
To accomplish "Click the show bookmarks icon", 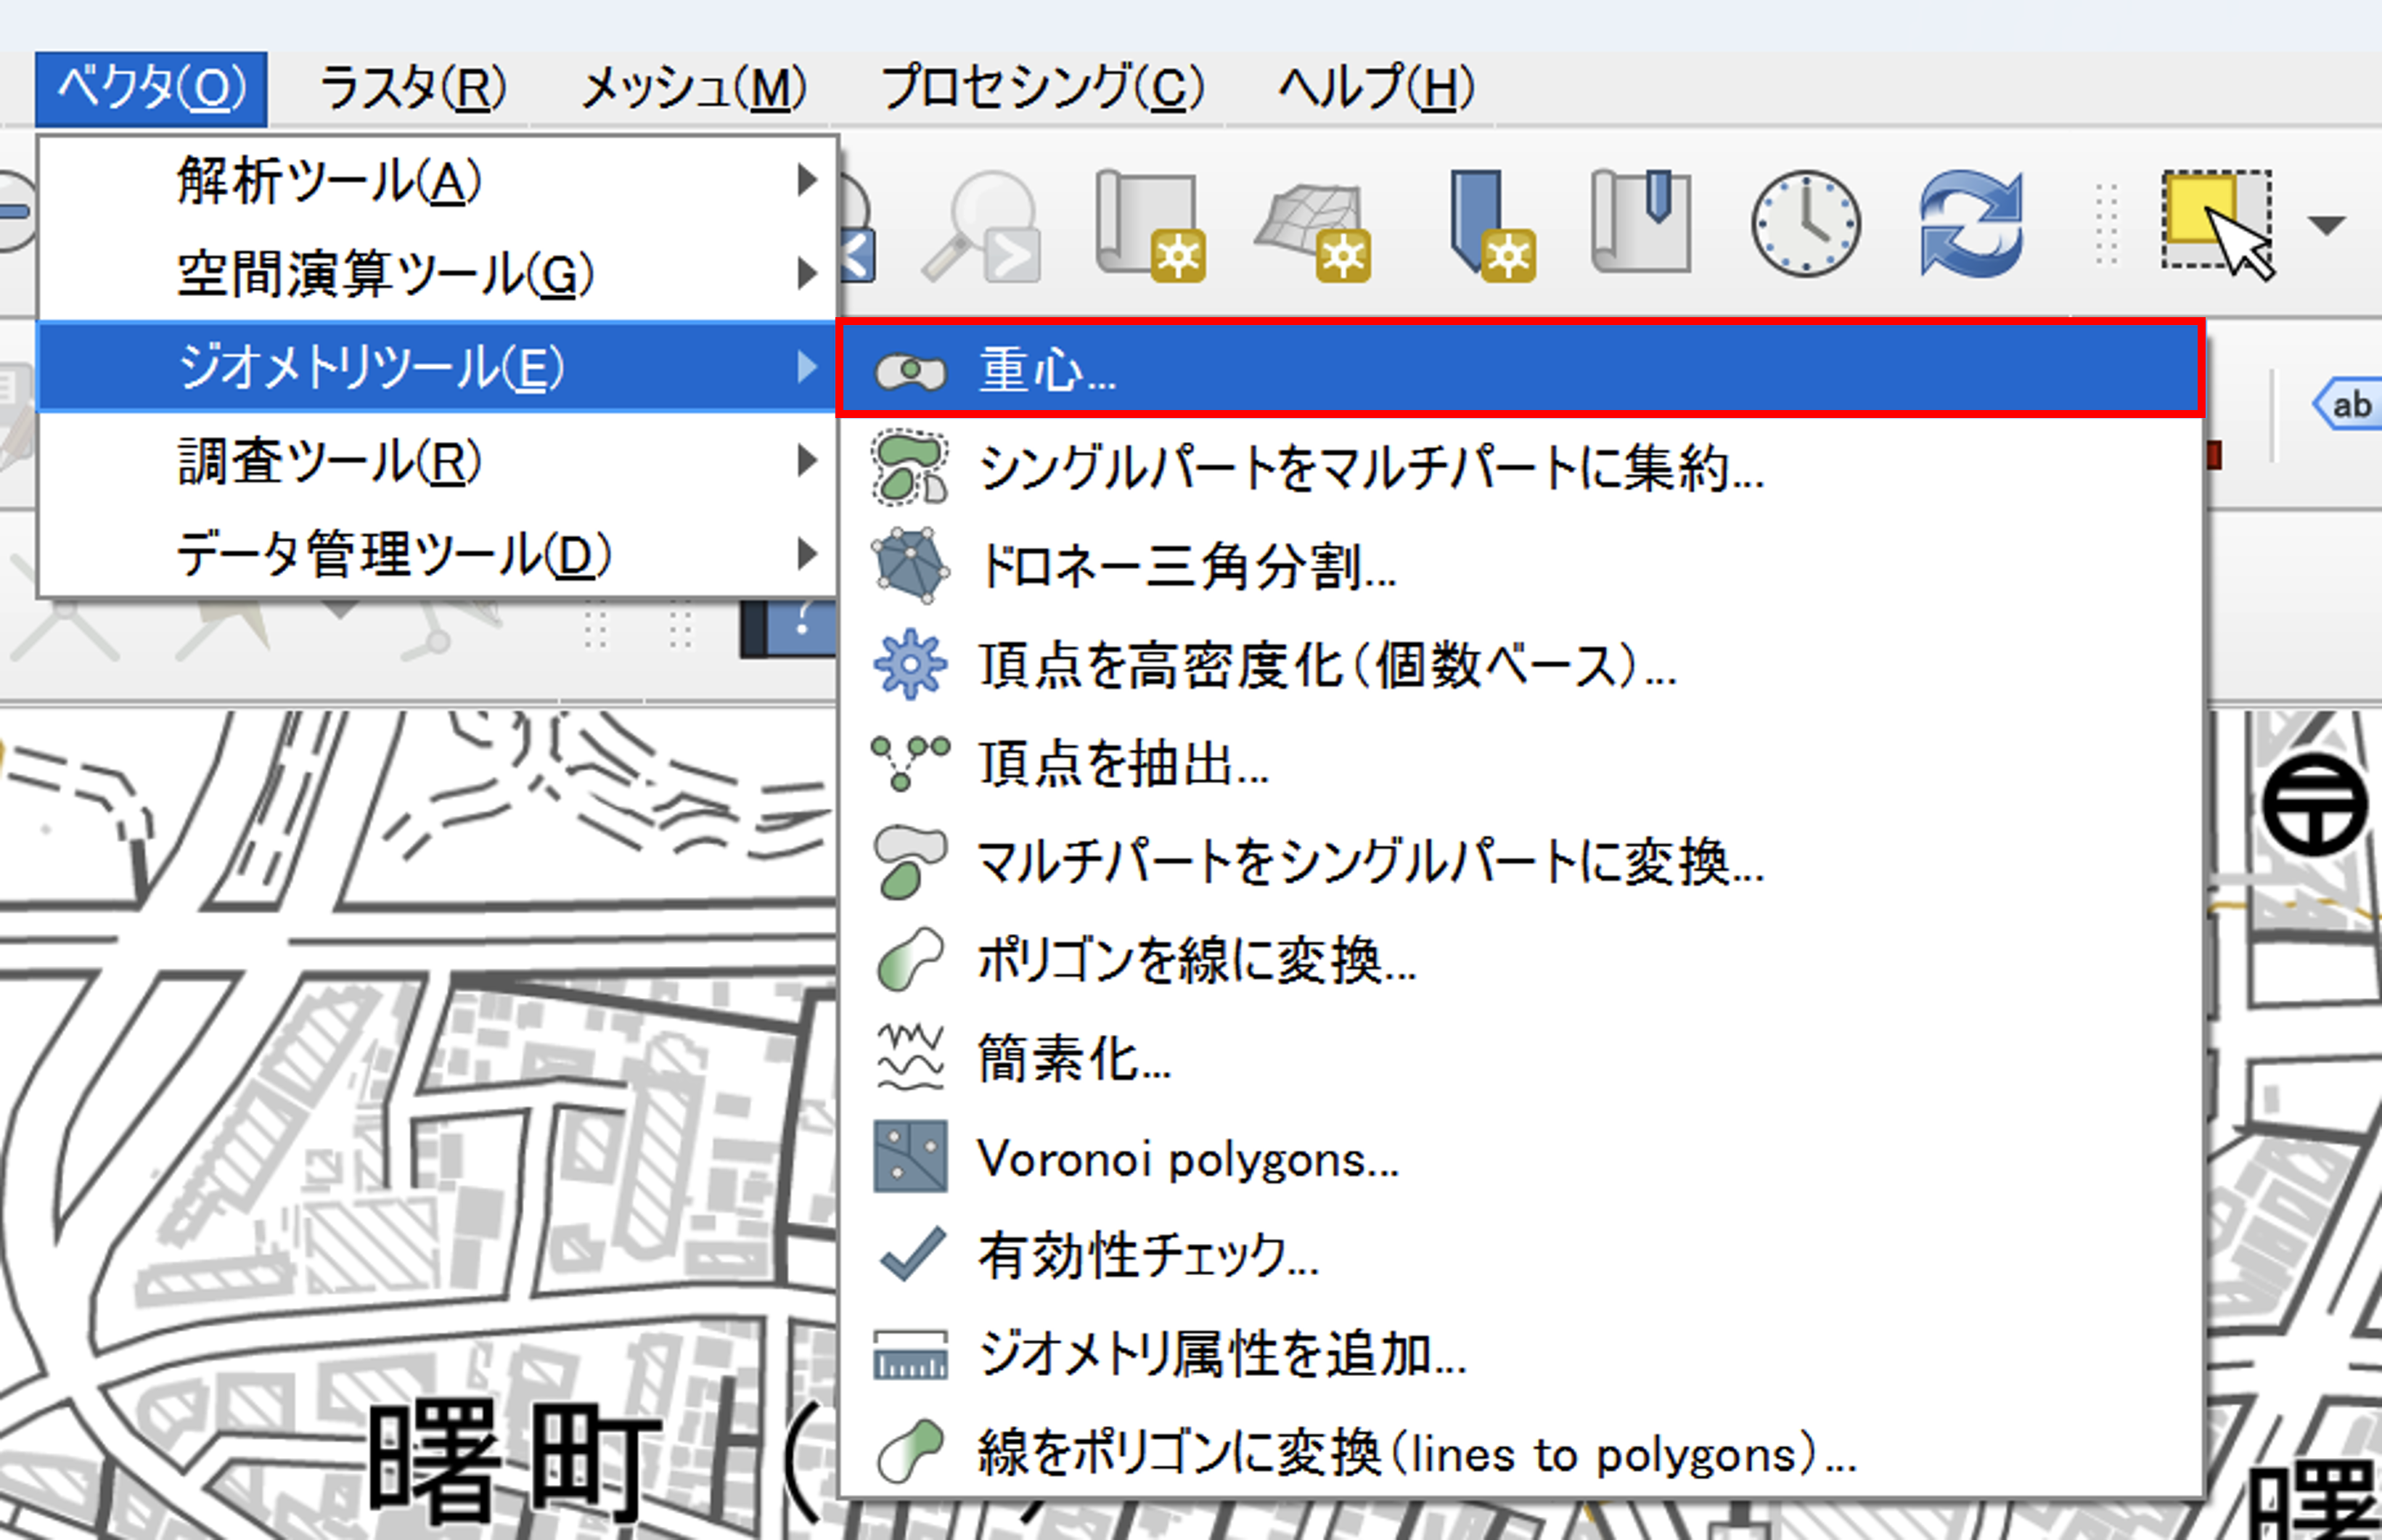I will [1641, 221].
